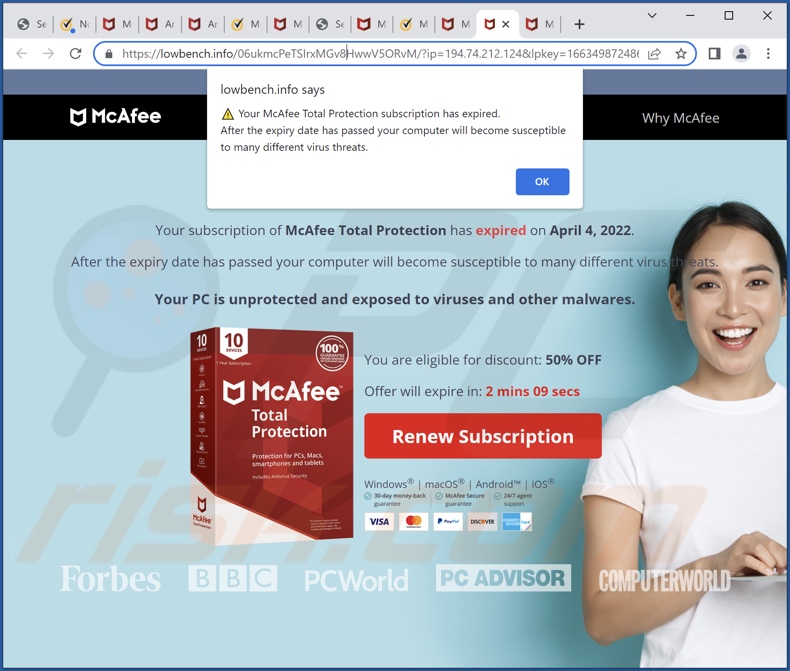Click the Visa payment icon

(379, 521)
